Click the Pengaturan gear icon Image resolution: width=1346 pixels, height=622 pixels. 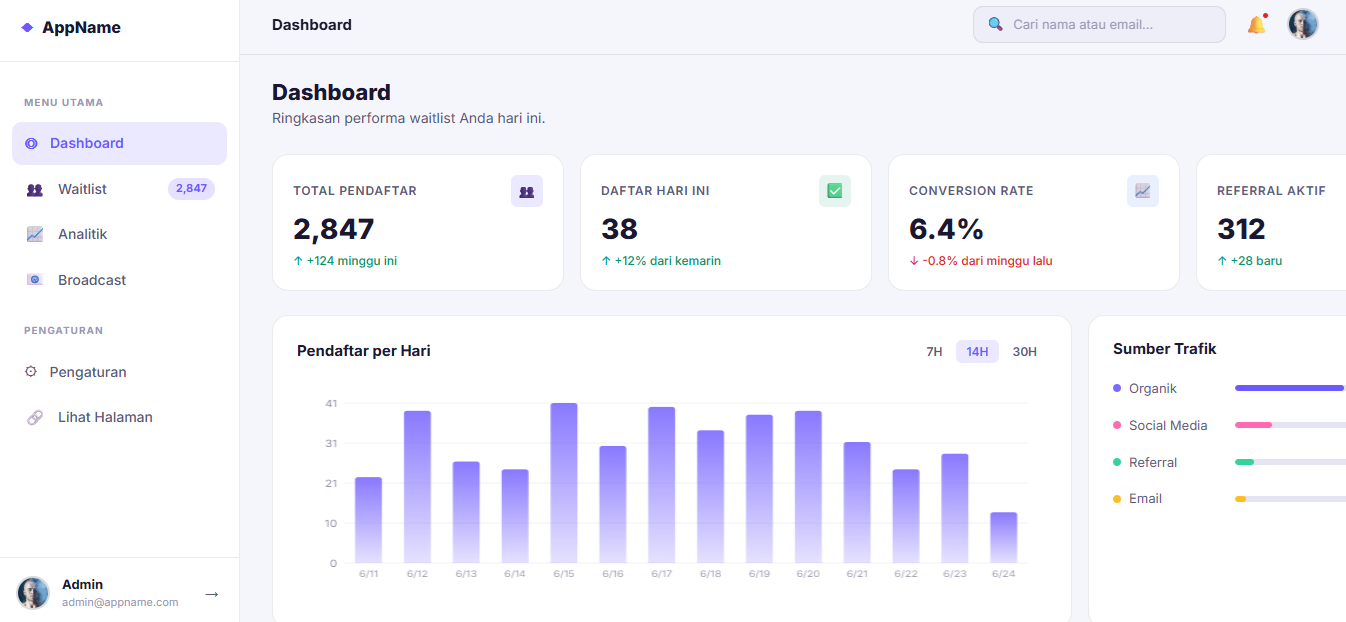tap(31, 372)
